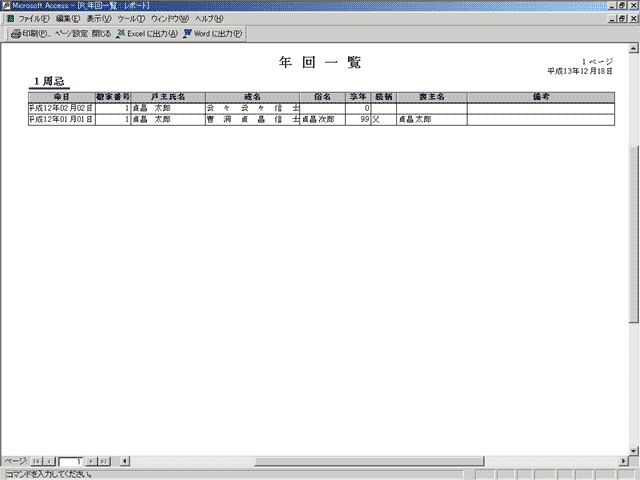640x480 pixels.
Task: Click the 印刷 (Print) toolbar button
Action: pos(29,33)
